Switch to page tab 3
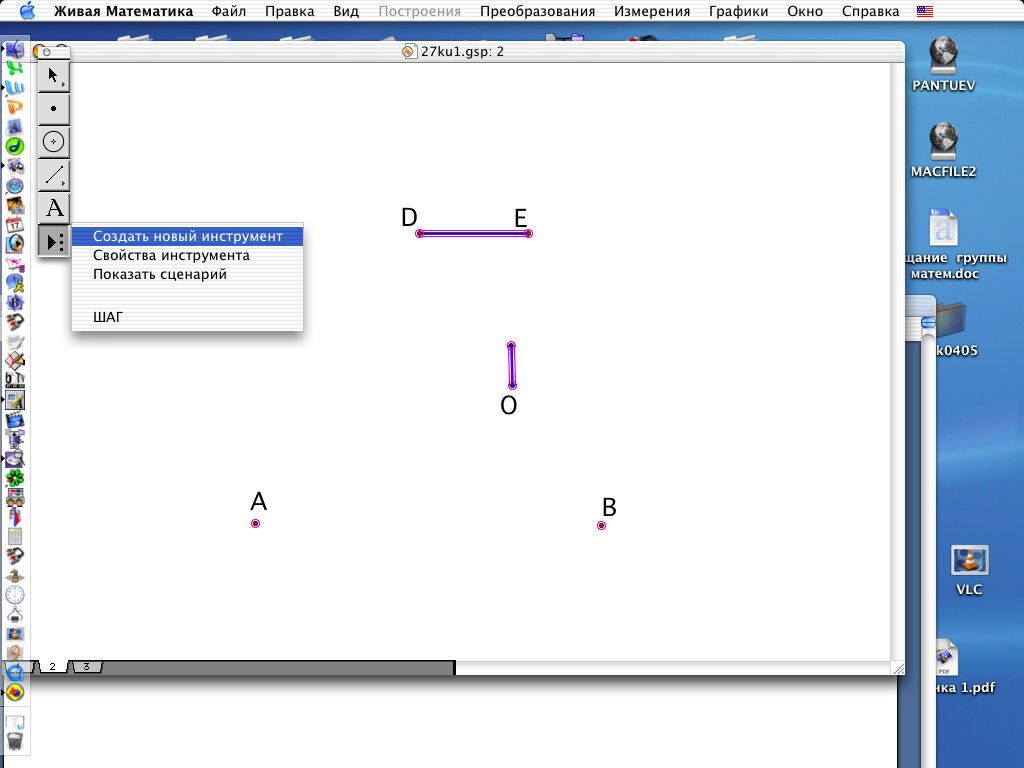 [86, 667]
